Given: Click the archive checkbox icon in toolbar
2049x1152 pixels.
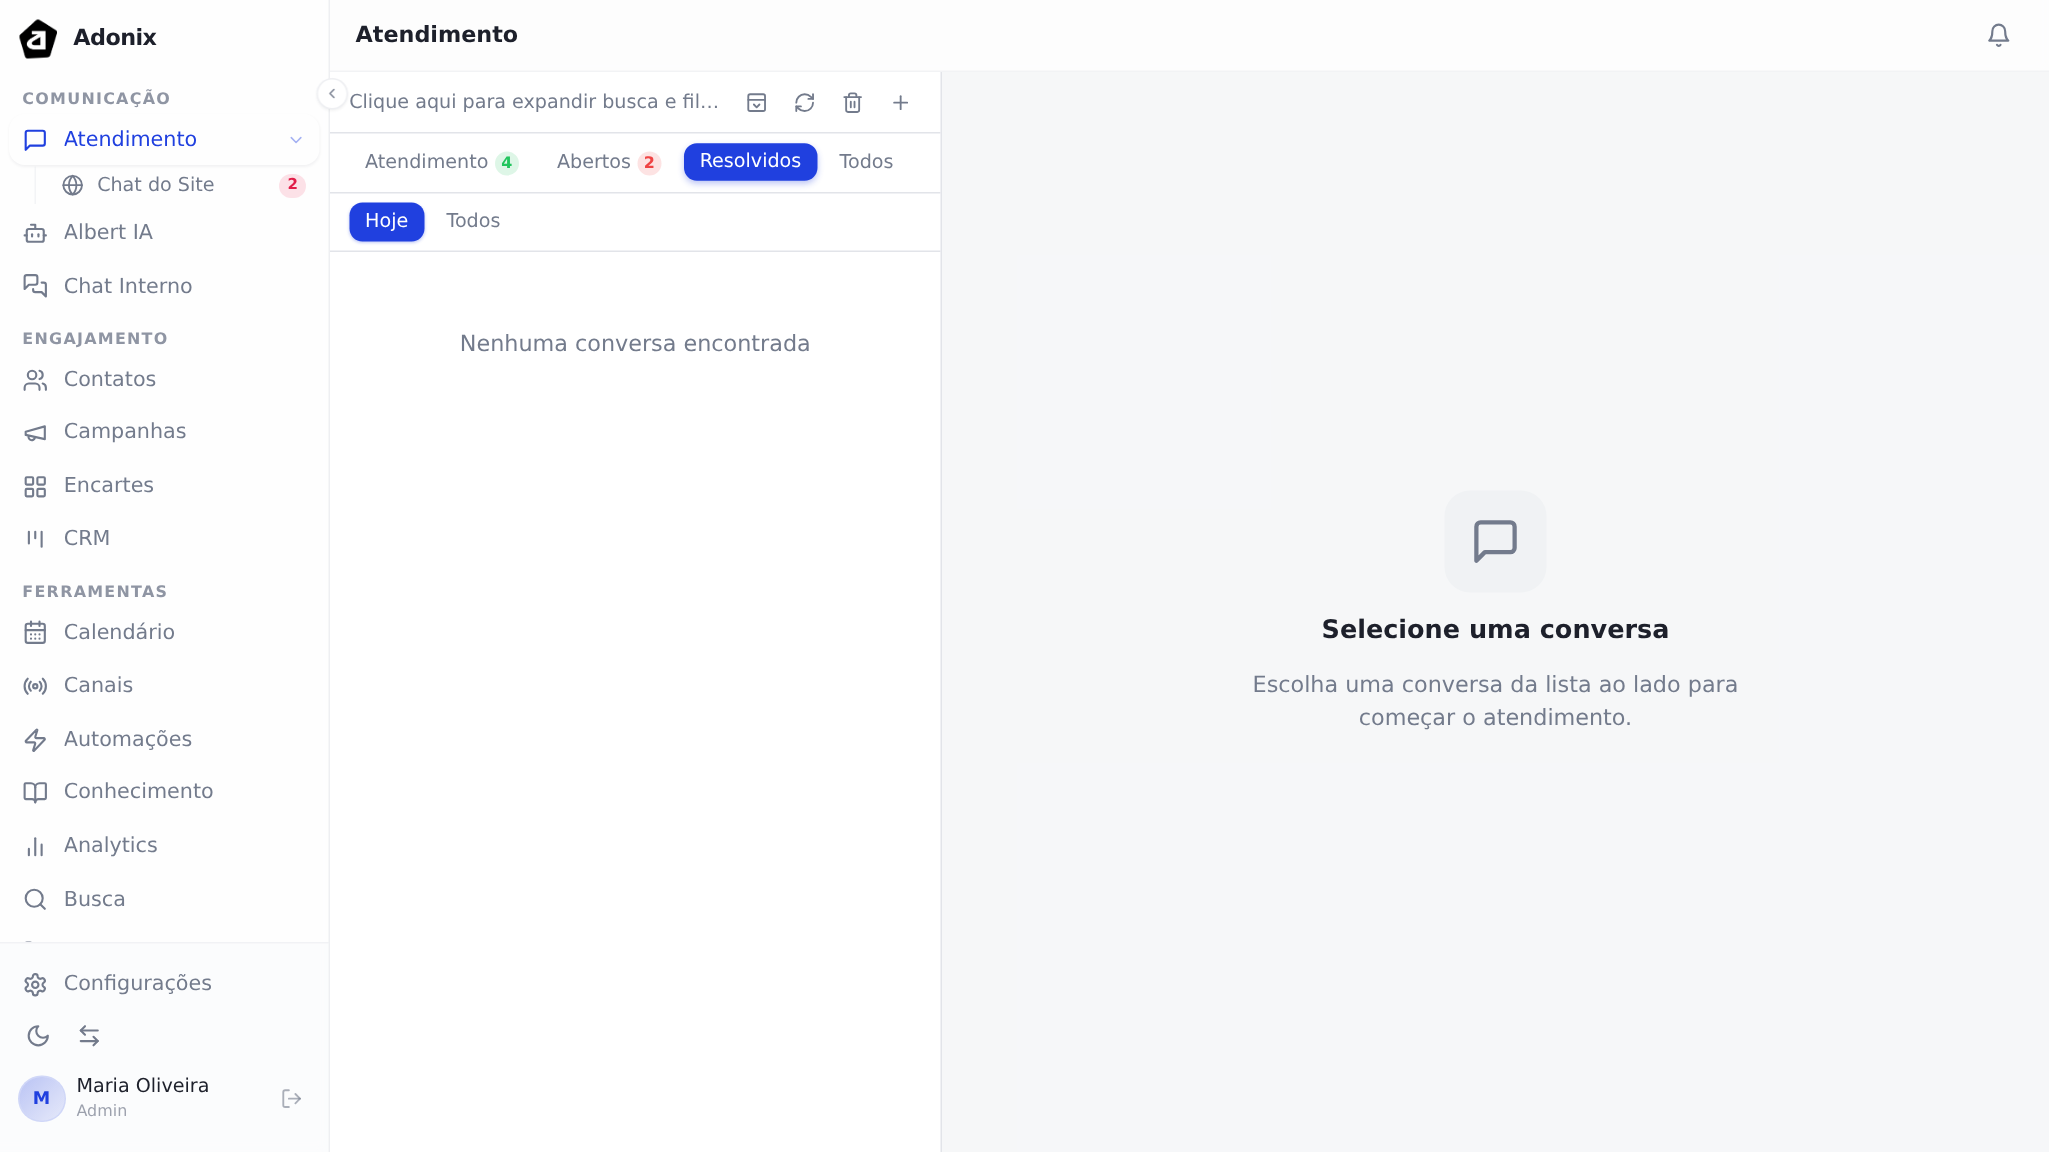Looking at the screenshot, I should (x=757, y=103).
